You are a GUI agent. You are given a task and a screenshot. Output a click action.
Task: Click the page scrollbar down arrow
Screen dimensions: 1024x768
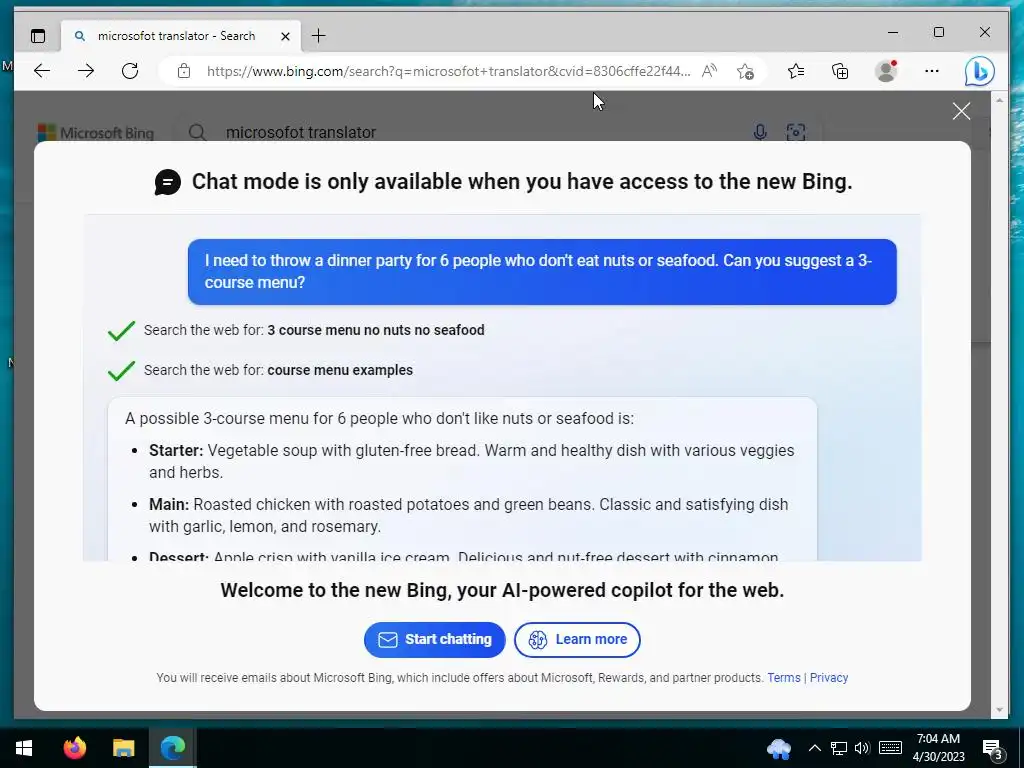pos(999,710)
